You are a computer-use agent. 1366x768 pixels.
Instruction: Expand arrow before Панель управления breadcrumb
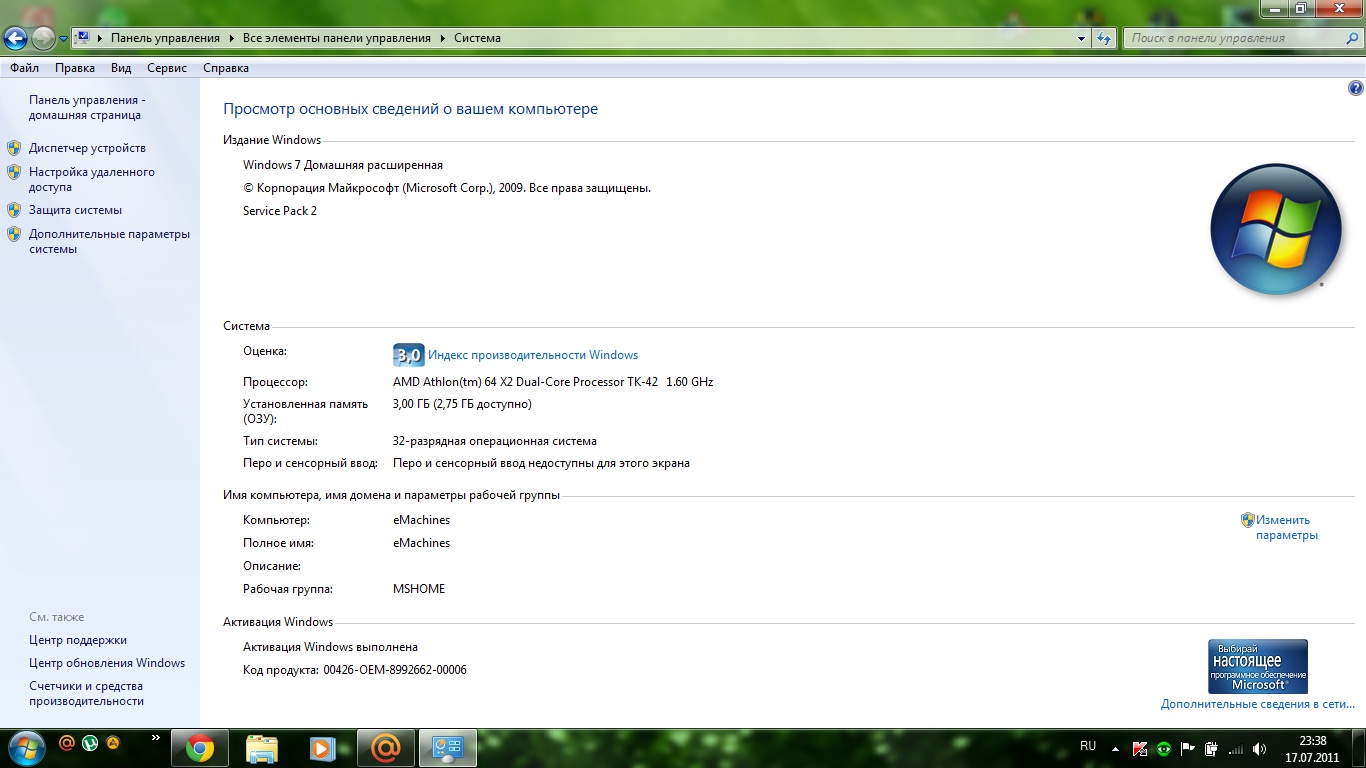pos(100,38)
